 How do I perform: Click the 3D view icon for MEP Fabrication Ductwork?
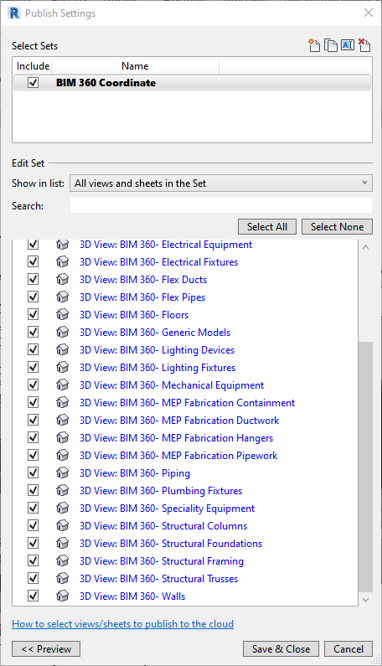click(62, 420)
